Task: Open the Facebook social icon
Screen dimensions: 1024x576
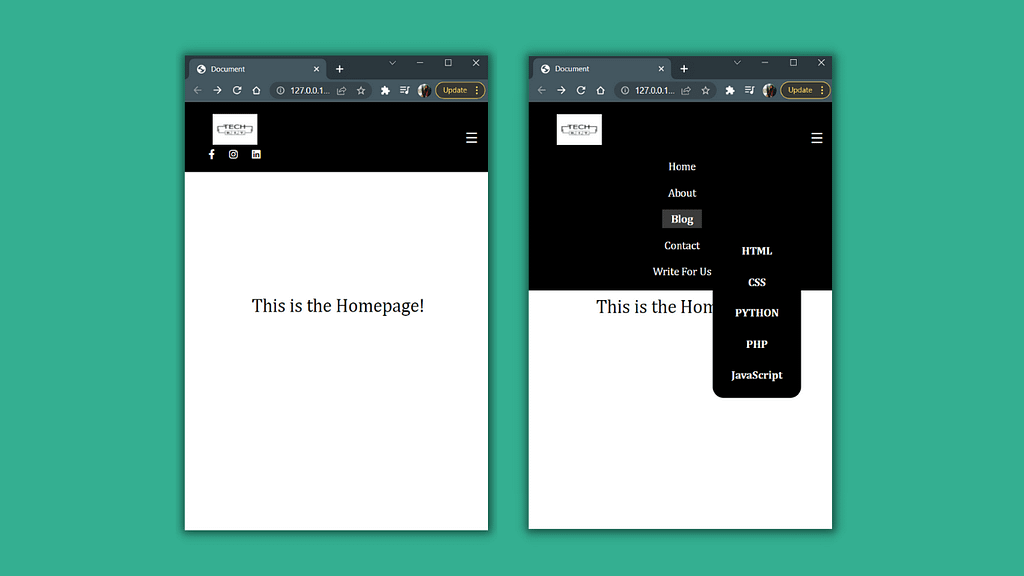Action: (211, 154)
